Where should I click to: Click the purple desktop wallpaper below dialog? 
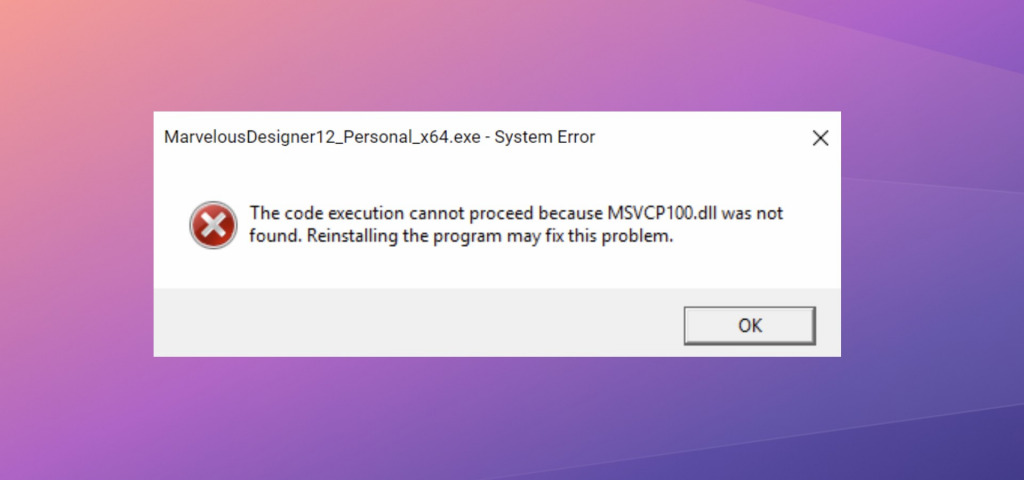coord(496,418)
